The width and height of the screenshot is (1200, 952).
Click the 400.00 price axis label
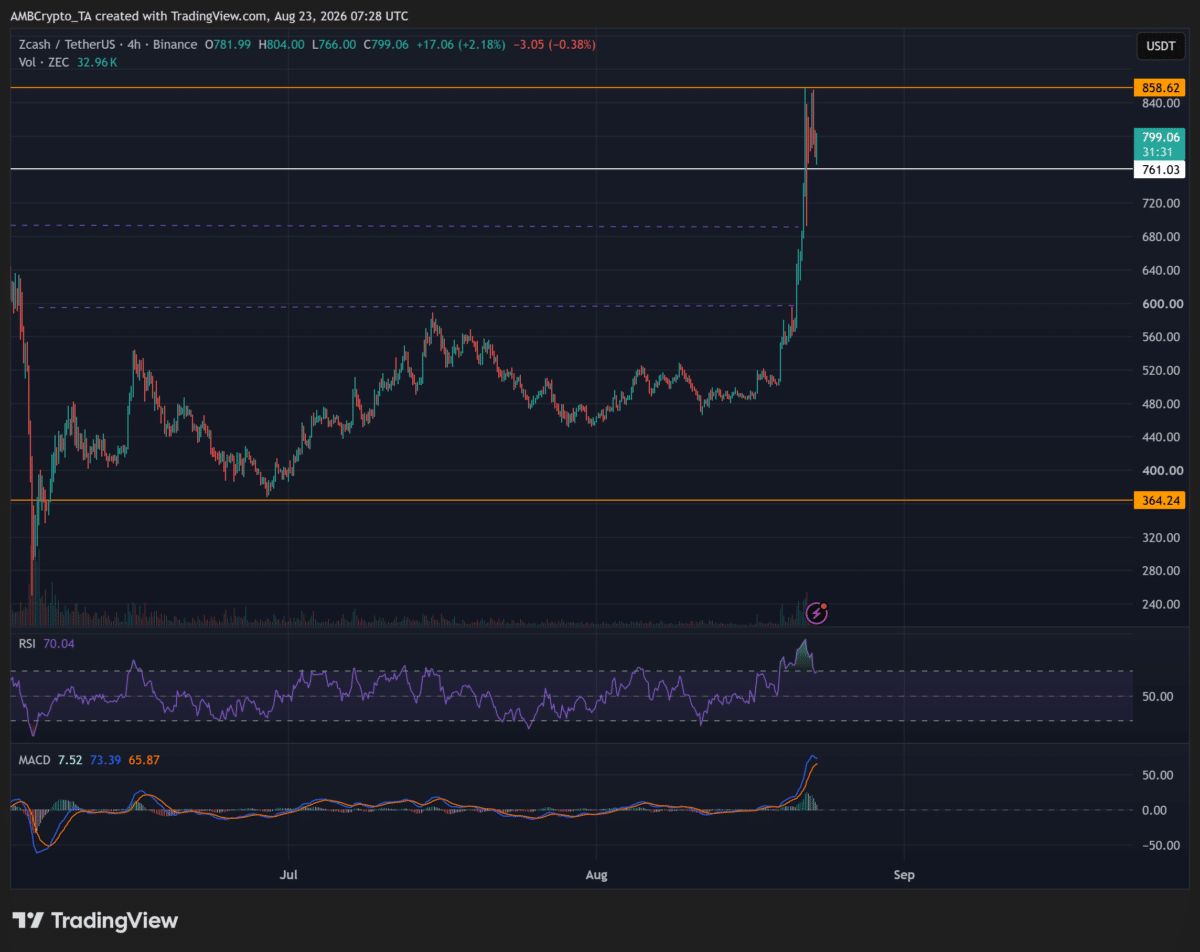[x=1162, y=471]
